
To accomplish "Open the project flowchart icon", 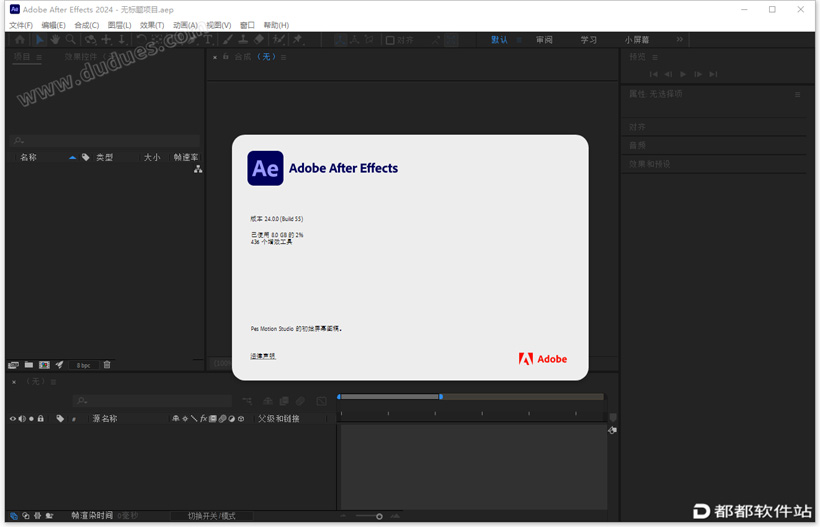I will click(x=198, y=169).
